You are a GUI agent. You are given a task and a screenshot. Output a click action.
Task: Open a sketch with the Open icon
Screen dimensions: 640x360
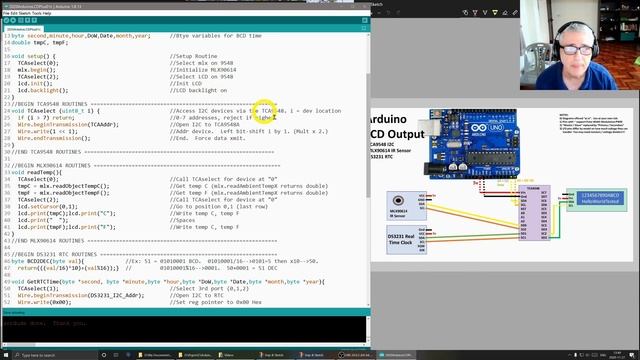click(x=27, y=20)
